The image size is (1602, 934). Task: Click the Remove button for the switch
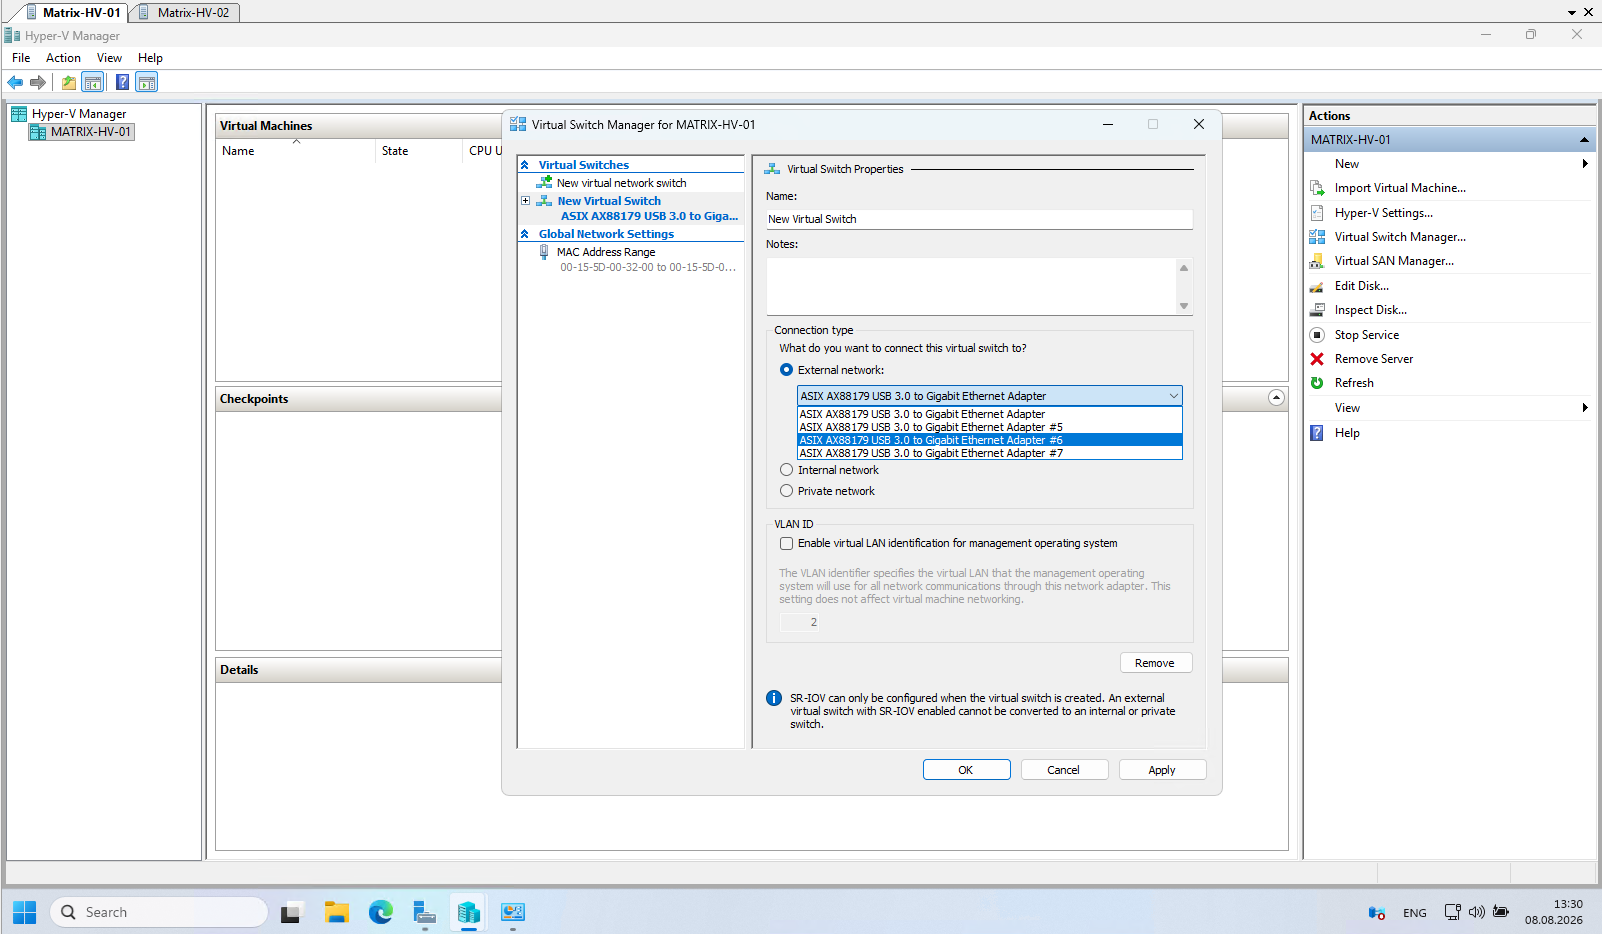(1155, 663)
